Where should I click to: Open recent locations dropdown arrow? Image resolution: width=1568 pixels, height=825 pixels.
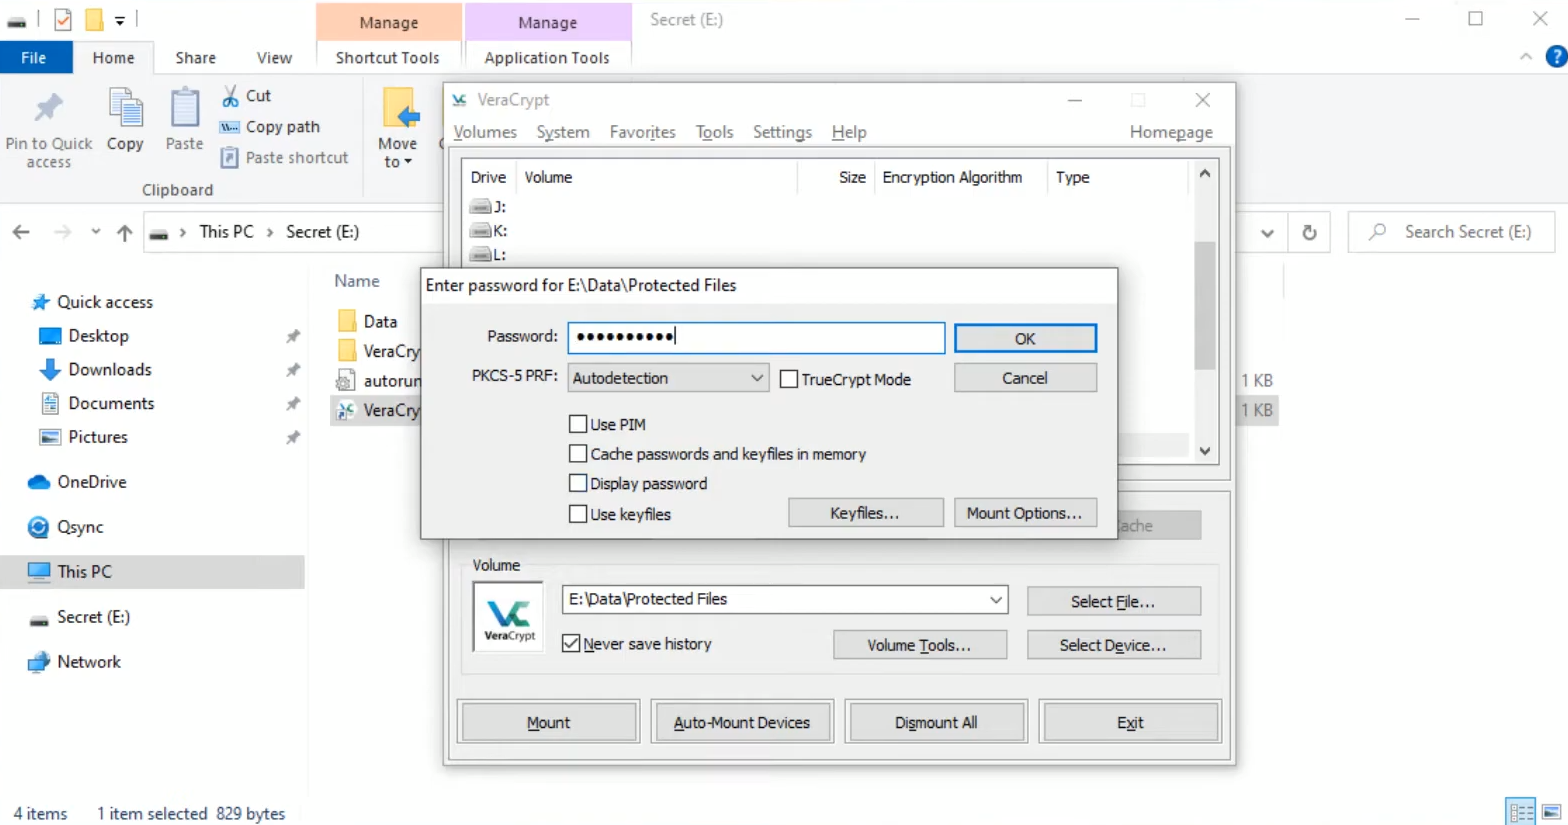95,232
